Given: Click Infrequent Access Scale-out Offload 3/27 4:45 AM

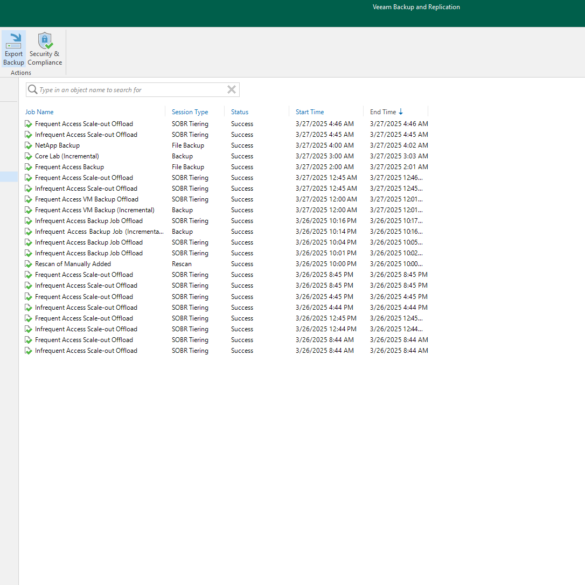Looking at the screenshot, I should [86, 135].
